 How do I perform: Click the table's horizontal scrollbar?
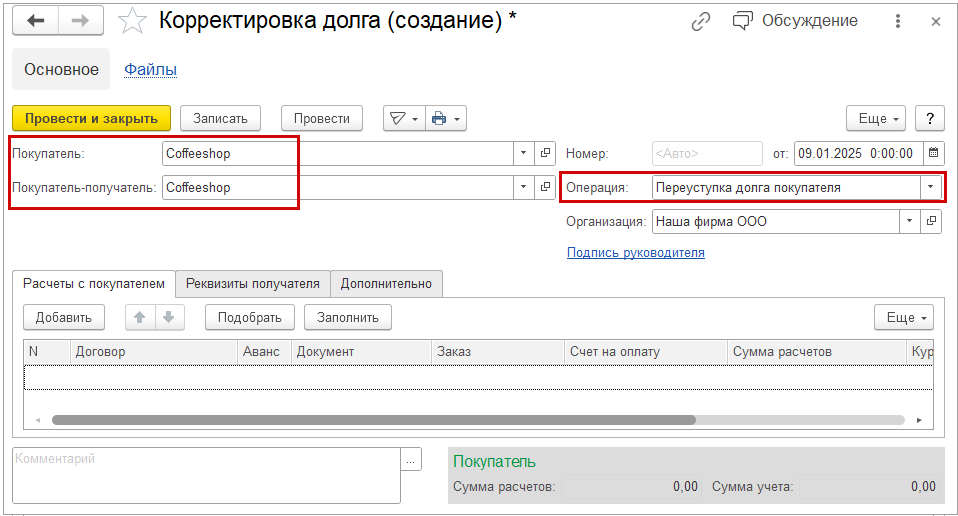(478, 420)
